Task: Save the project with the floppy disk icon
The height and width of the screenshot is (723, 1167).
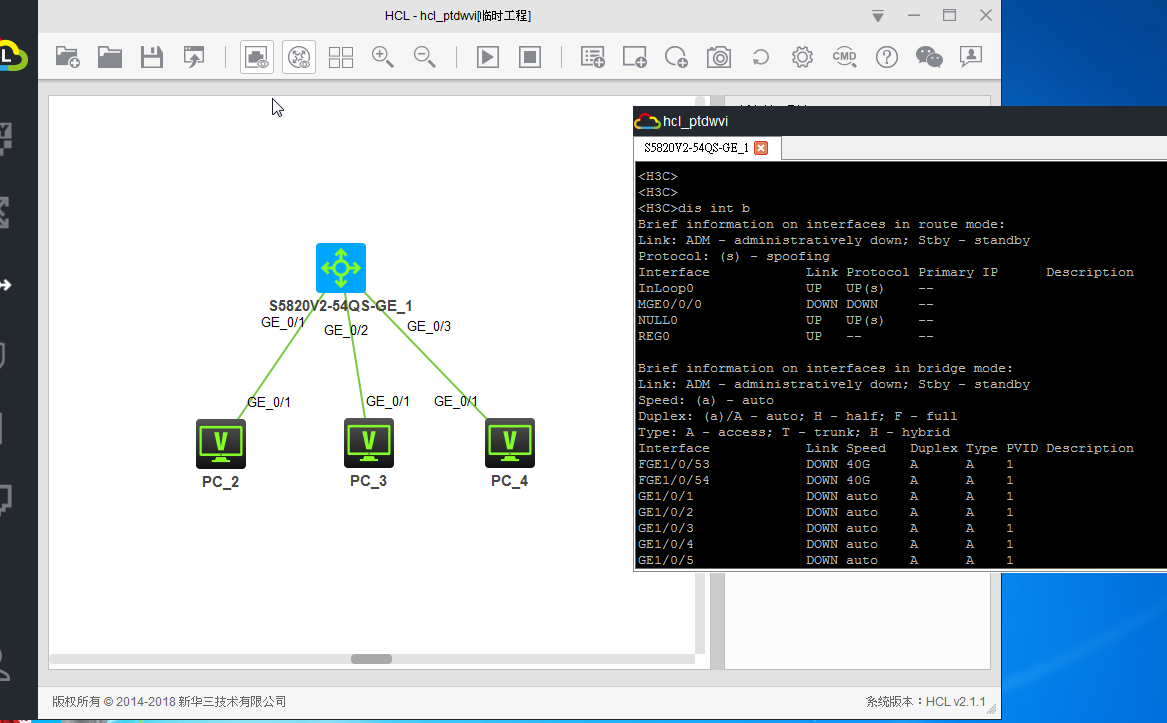Action: click(x=152, y=57)
